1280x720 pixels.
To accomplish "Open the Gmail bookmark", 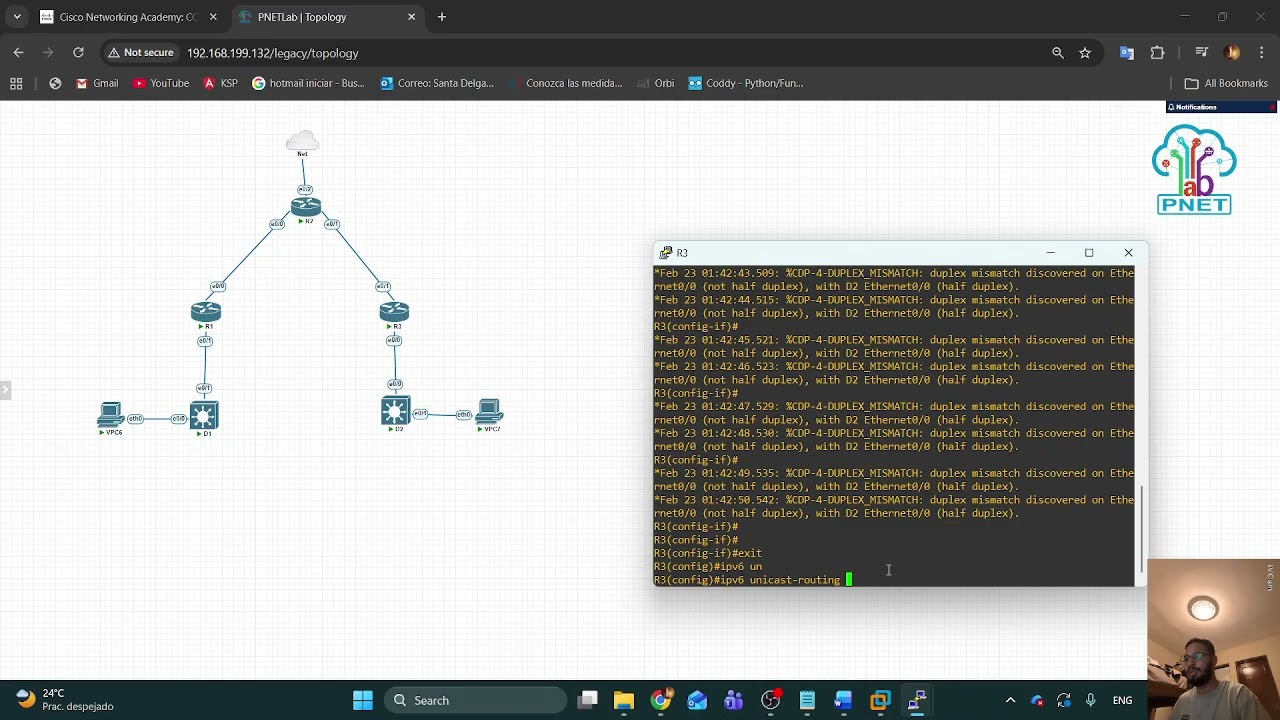I will click(97, 83).
